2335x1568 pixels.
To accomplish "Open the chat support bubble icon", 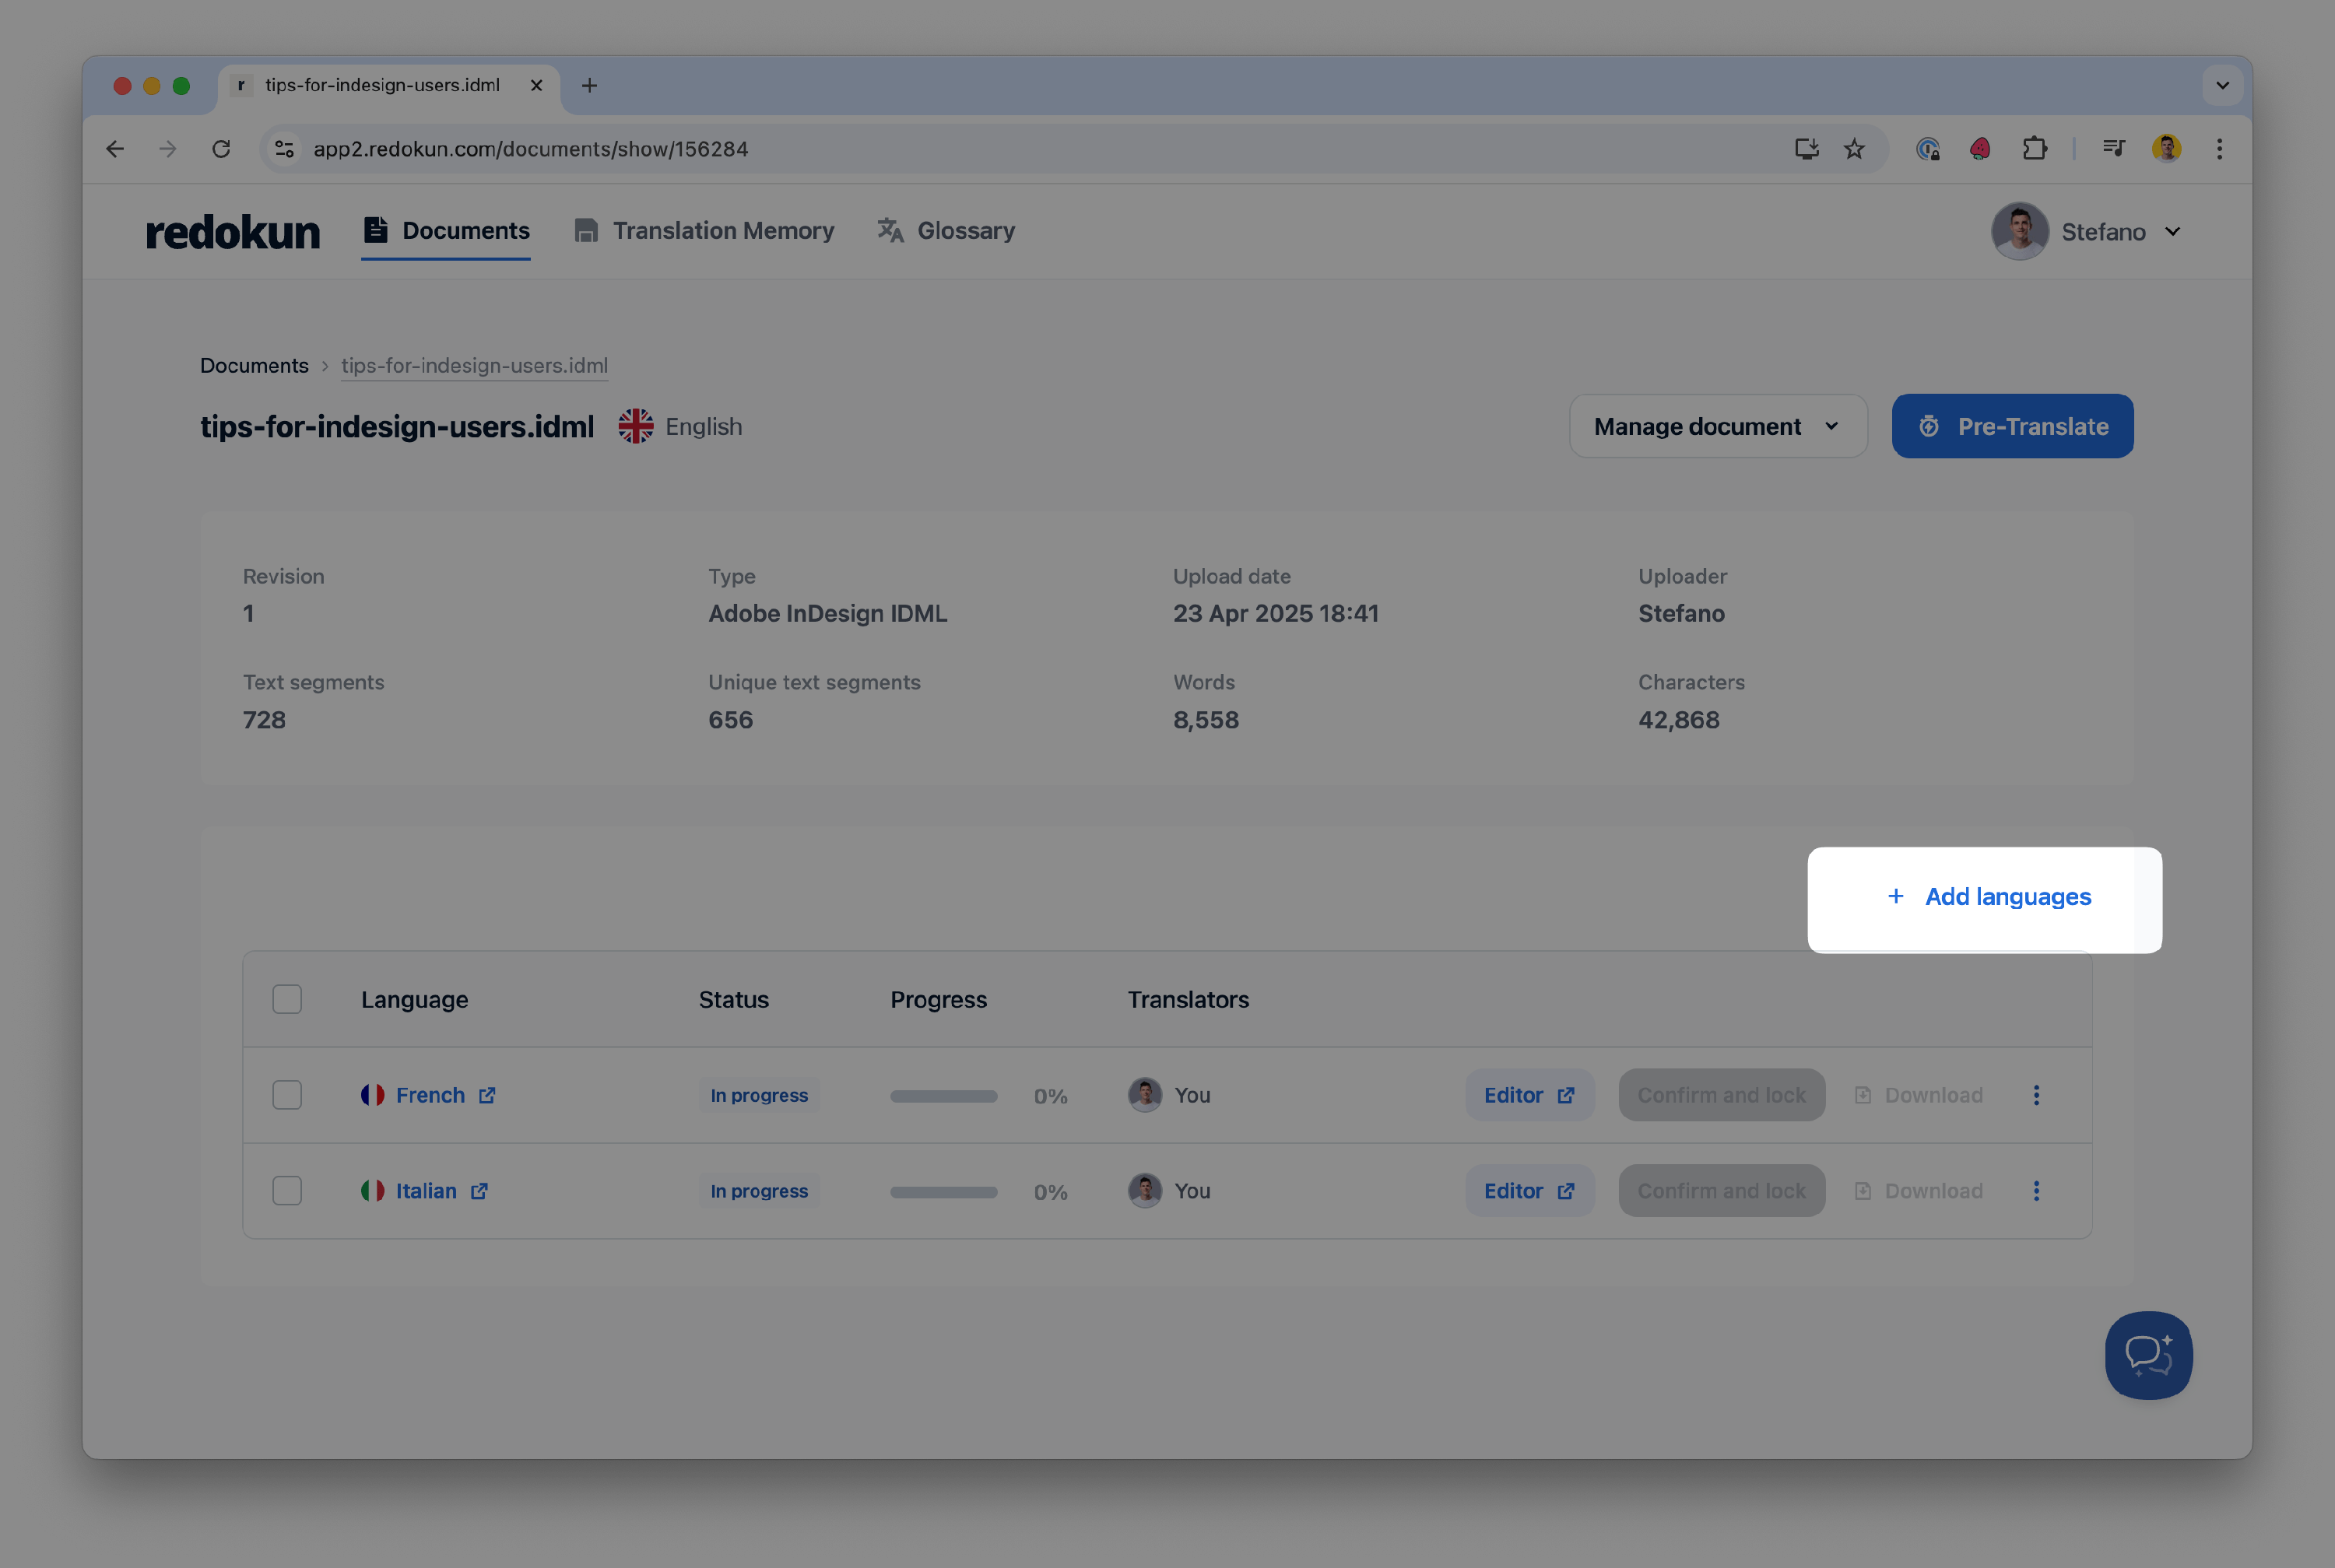I will pyautogui.click(x=2148, y=1355).
